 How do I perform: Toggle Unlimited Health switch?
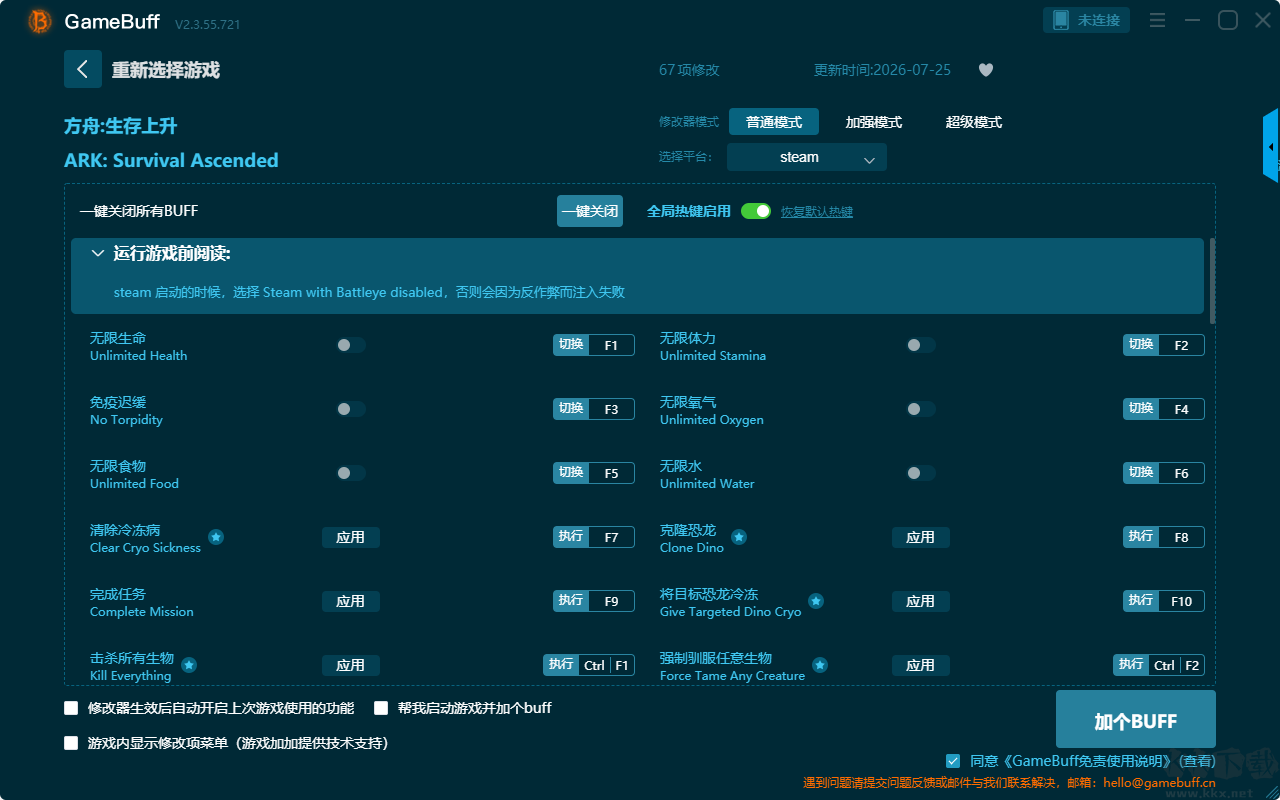click(351, 345)
